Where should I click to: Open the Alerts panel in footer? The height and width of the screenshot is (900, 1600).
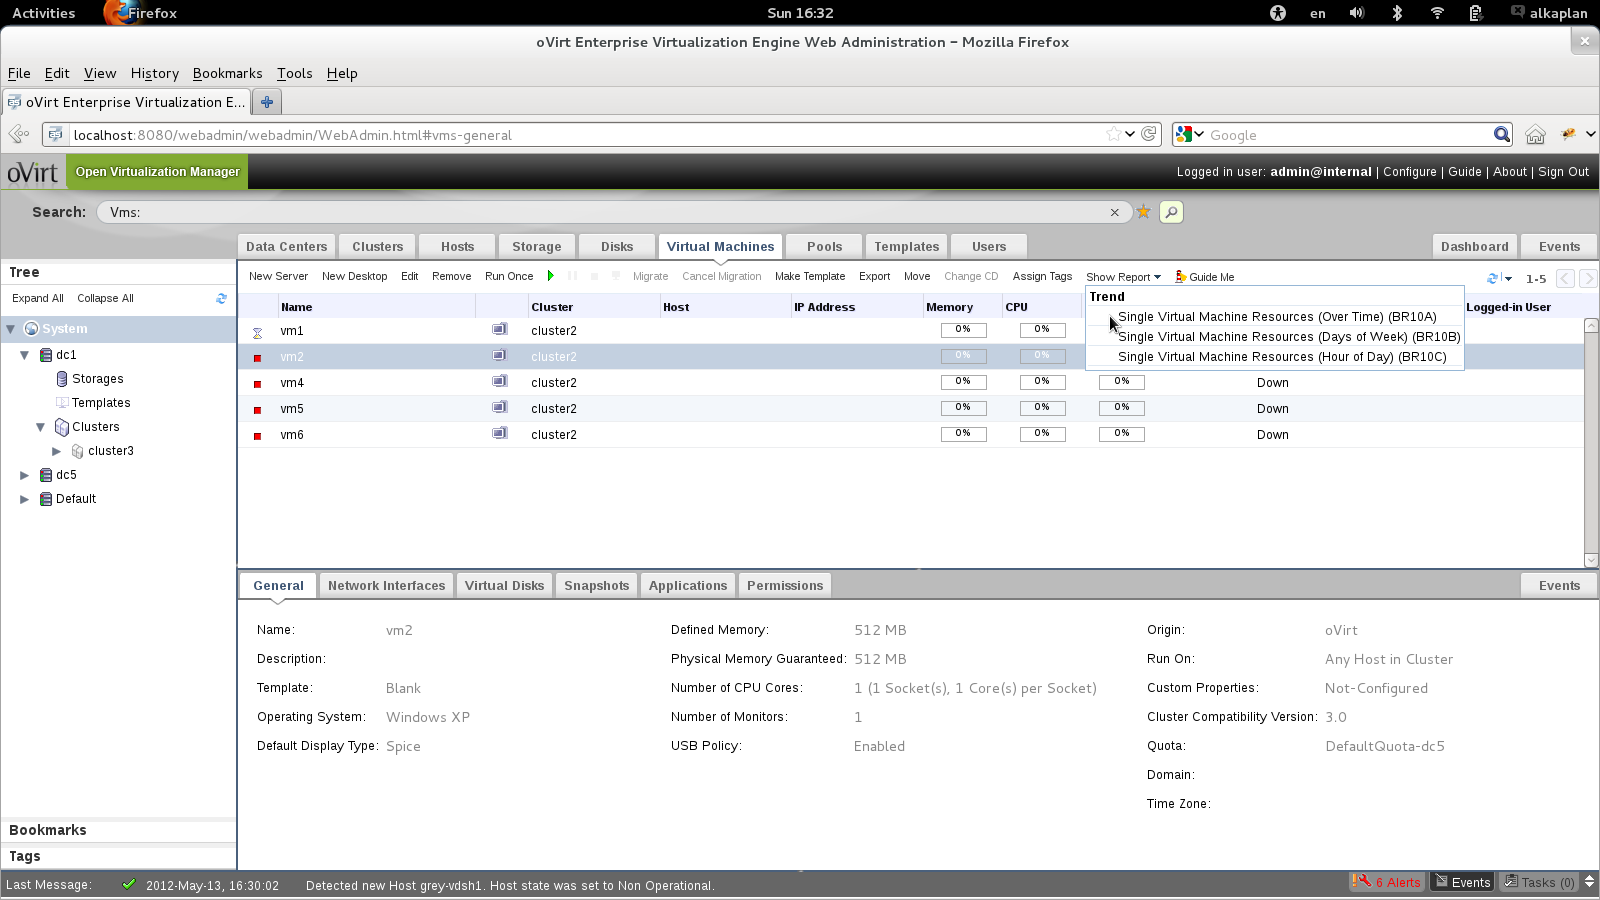(1386, 882)
